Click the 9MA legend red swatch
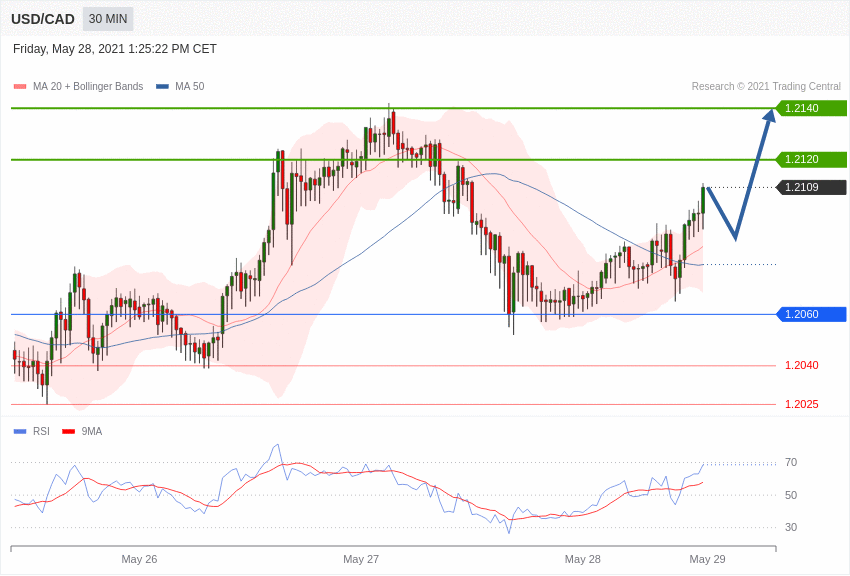This screenshot has height=576, width=850. (69, 432)
